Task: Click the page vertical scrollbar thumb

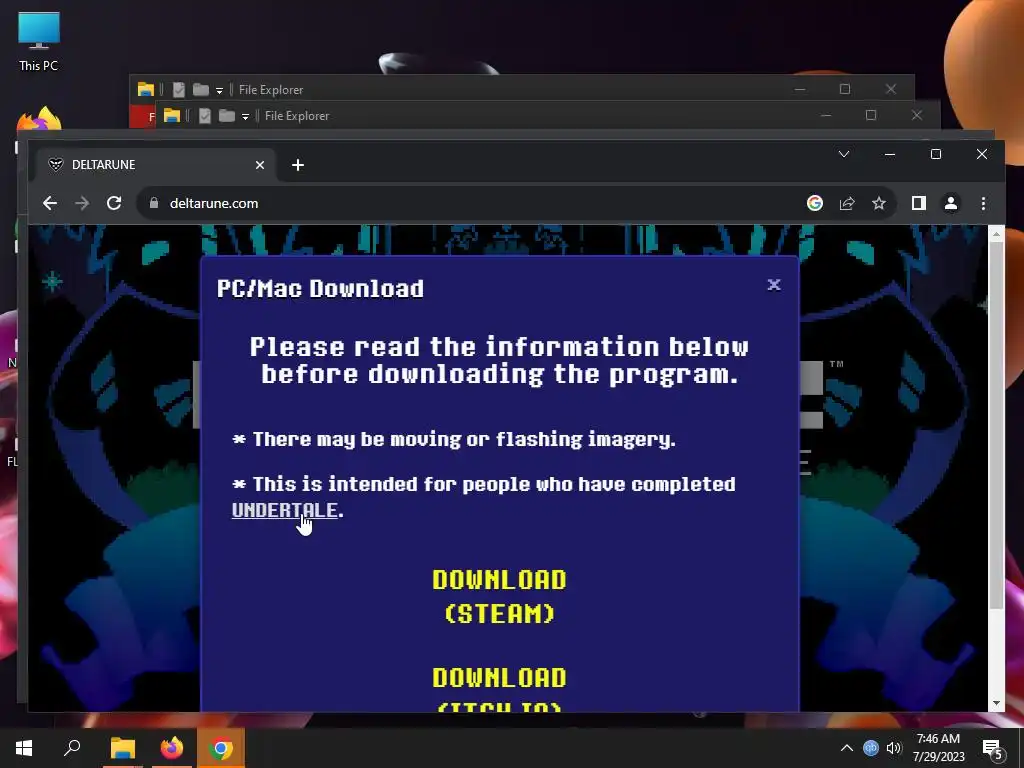Action: [x=996, y=424]
